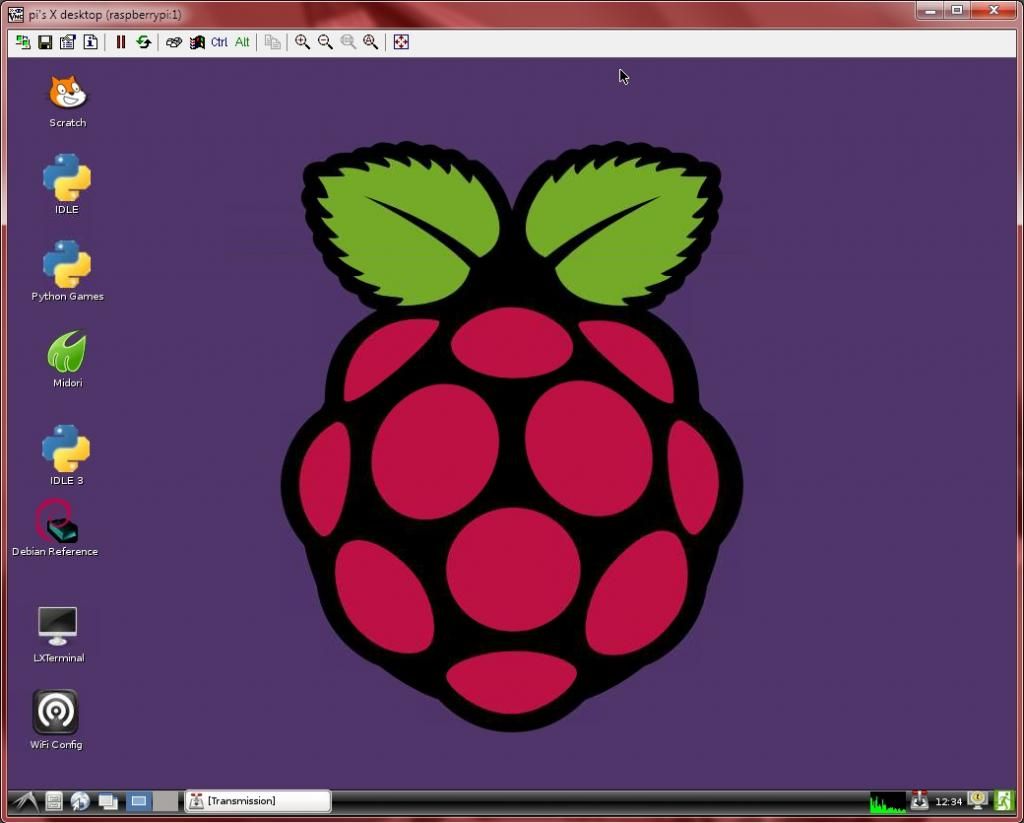Click the 12:34 panel clock

pyautogui.click(x=948, y=801)
